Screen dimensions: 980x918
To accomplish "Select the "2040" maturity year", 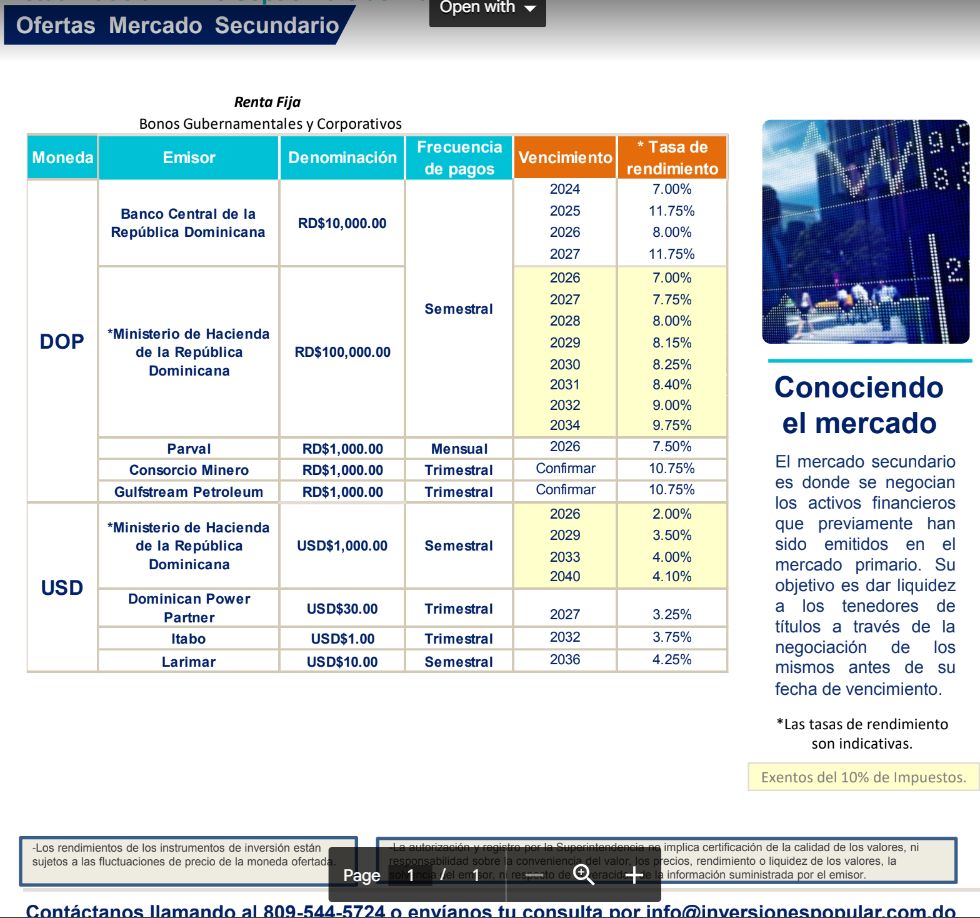I will (565, 576).
